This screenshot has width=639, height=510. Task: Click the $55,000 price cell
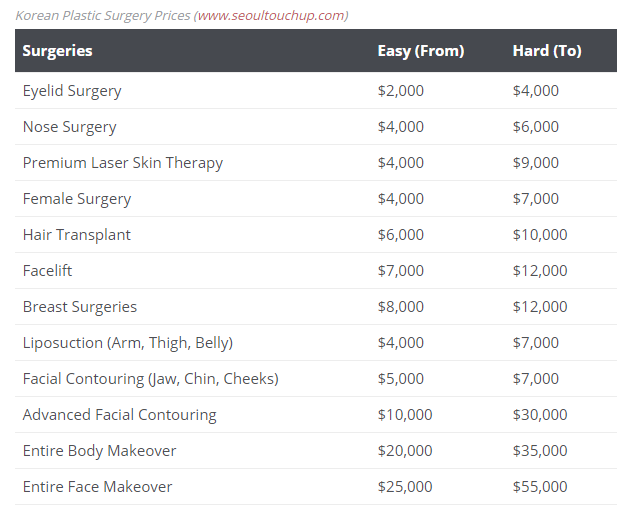540,487
